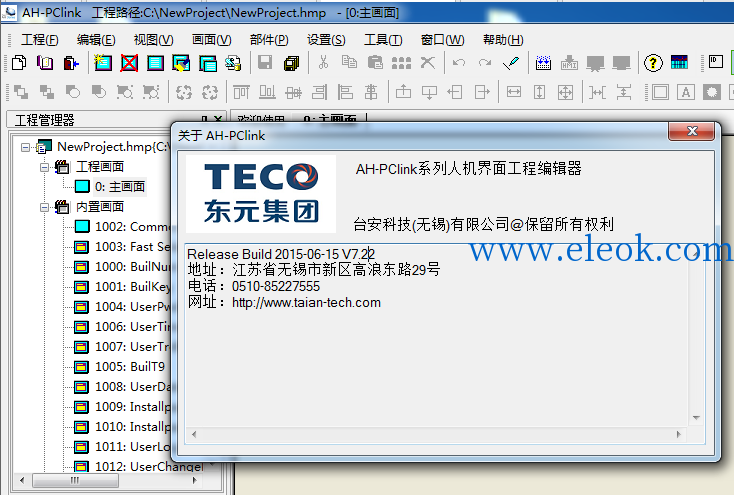Select the 1012: UserChange tree item

pyautogui.click(x=149, y=466)
